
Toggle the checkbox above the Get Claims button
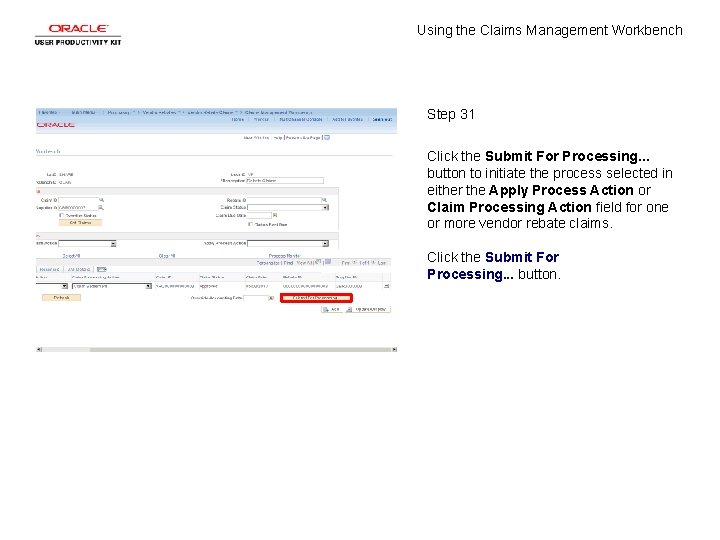[x=61, y=215]
